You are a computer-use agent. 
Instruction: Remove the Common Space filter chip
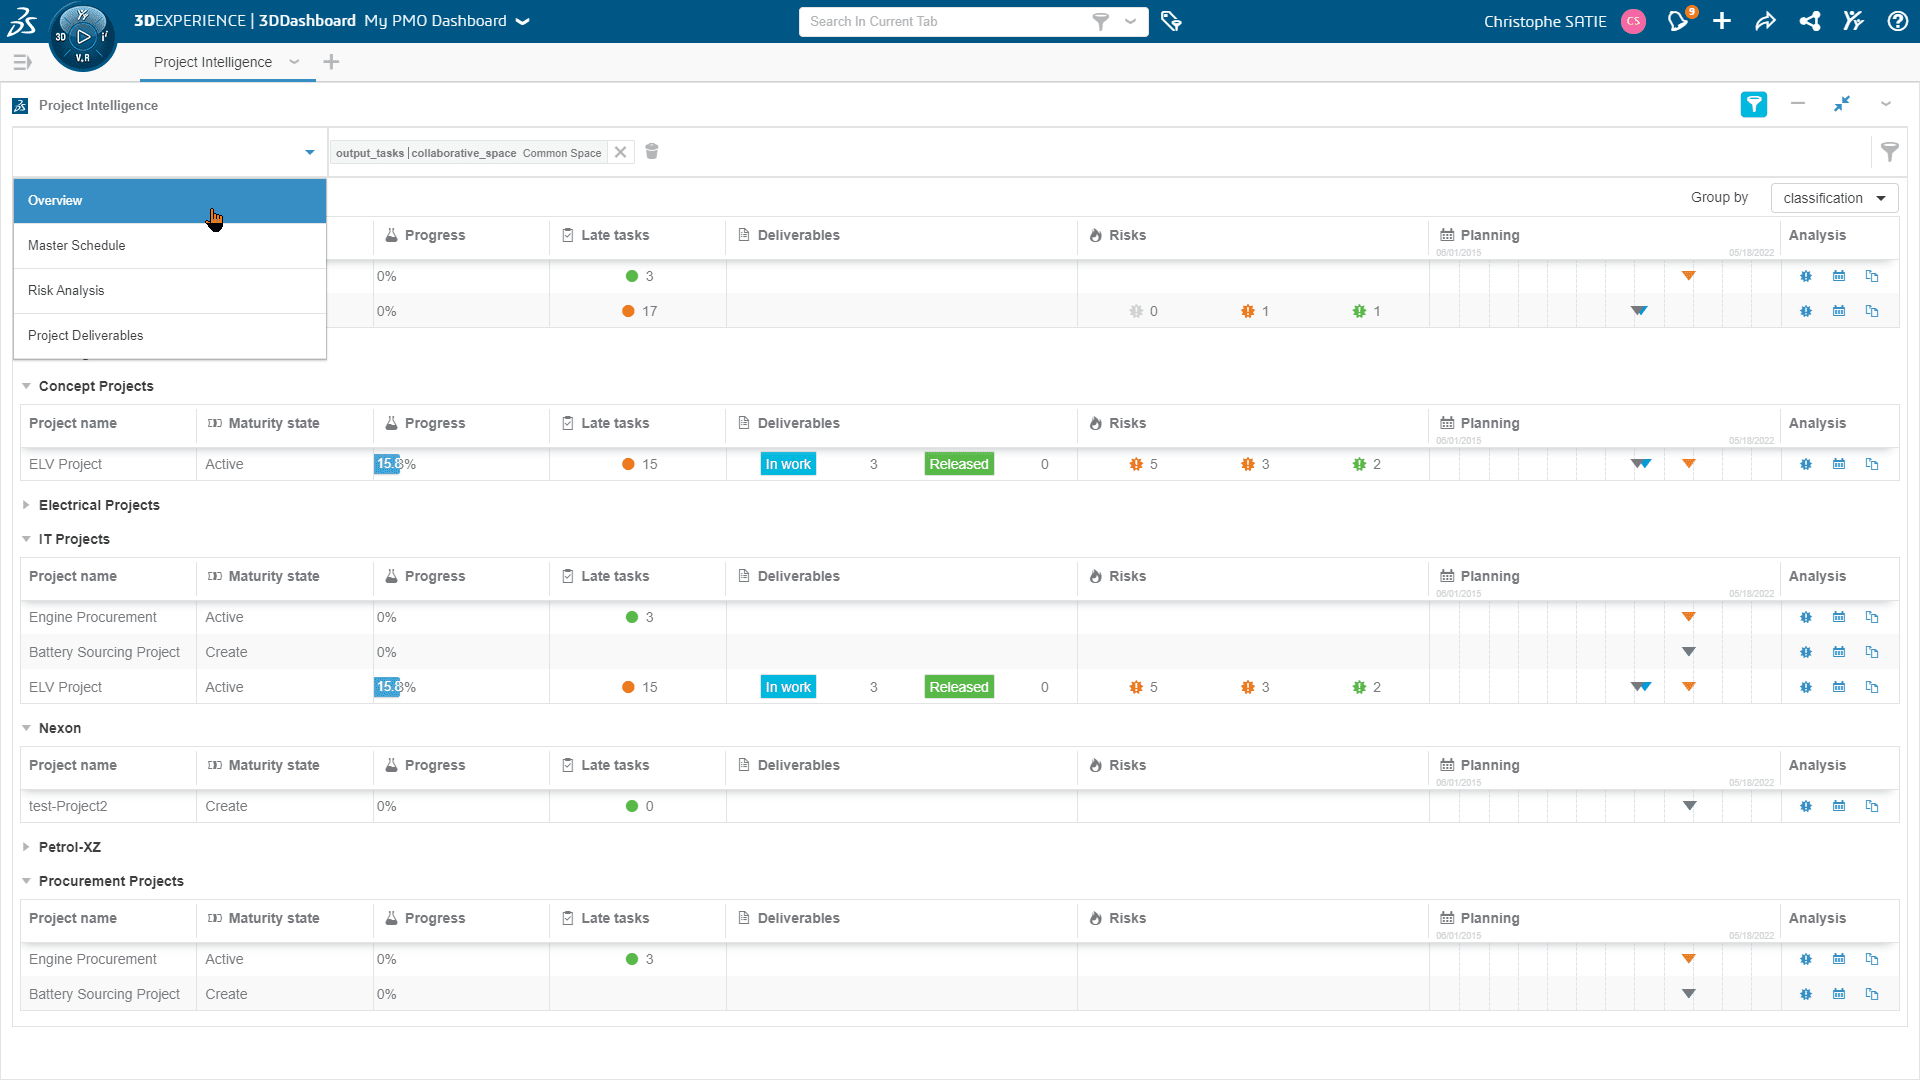coord(620,152)
